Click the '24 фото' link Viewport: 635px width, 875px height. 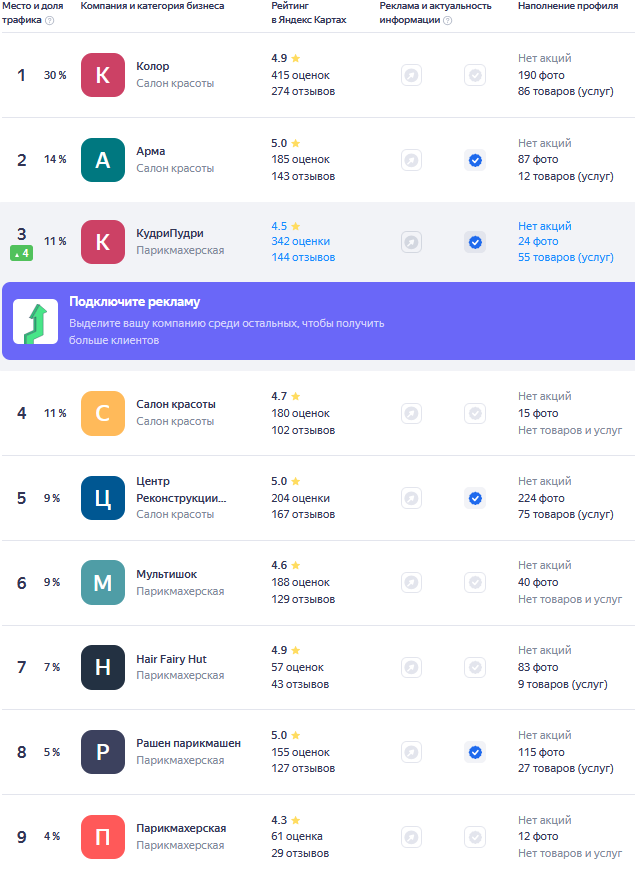click(x=538, y=242)
